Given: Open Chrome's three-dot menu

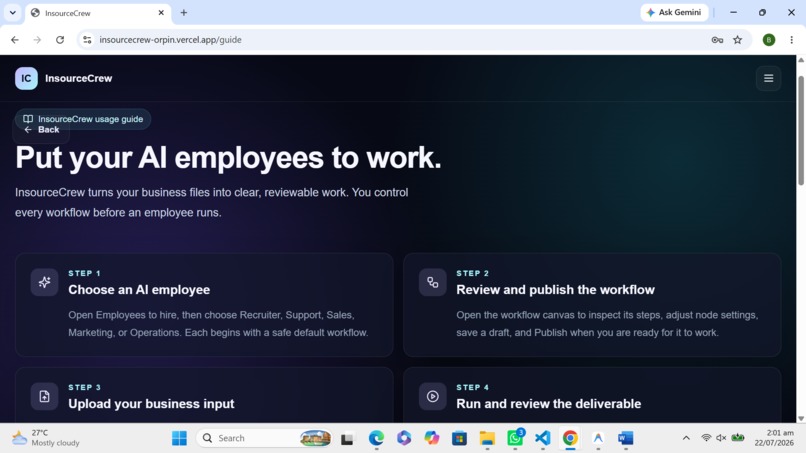Looking at the screenshot, I should (792, 40).
